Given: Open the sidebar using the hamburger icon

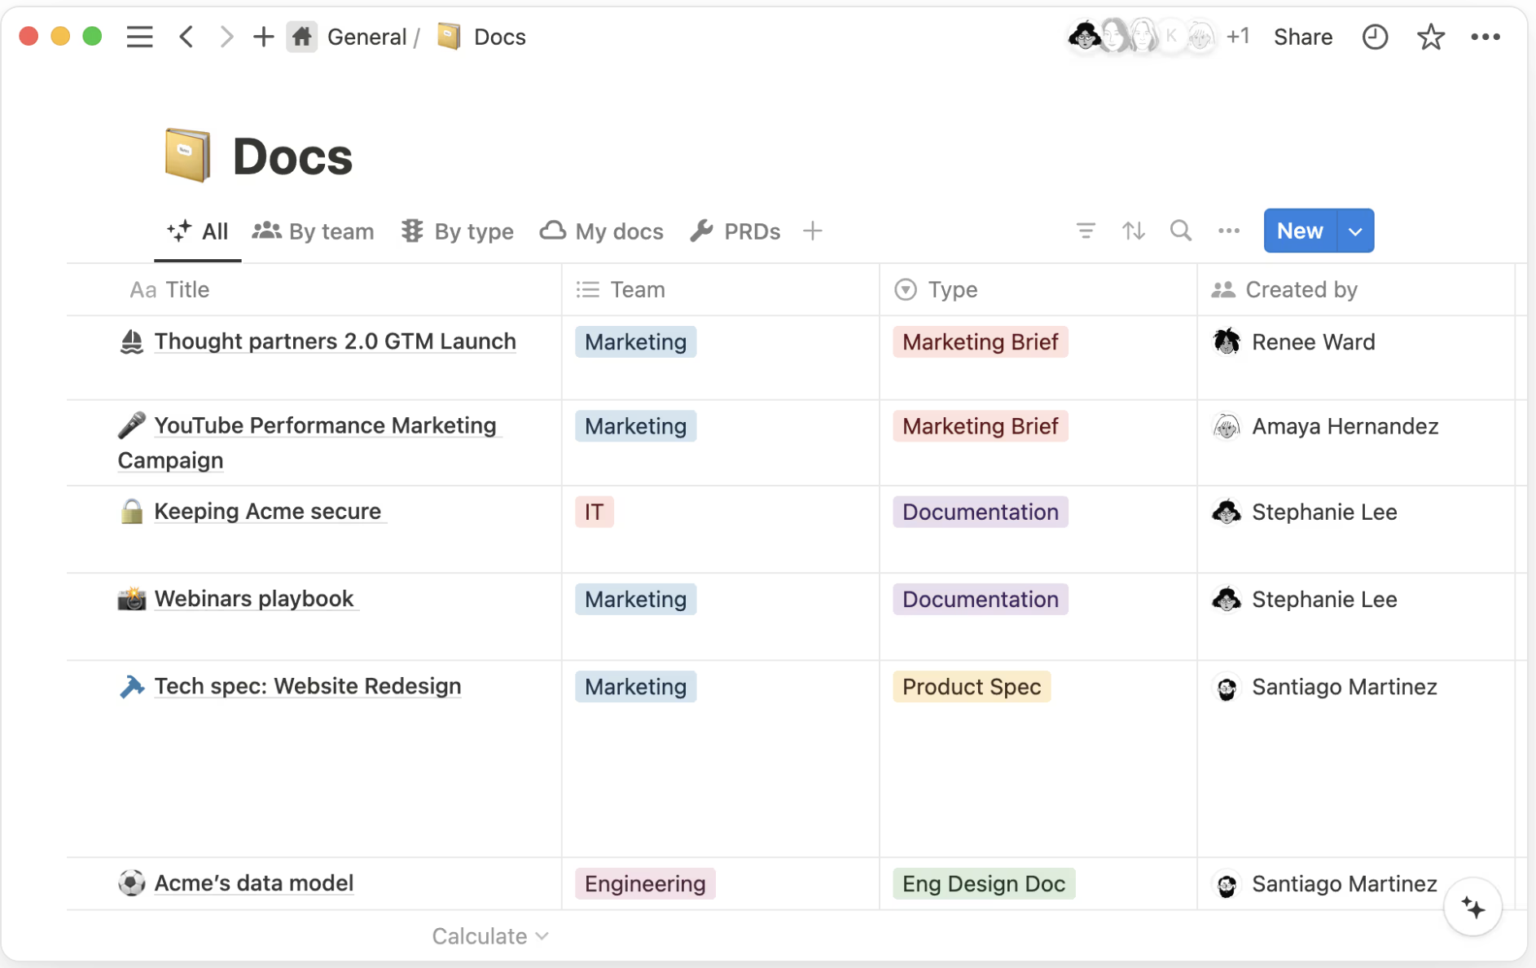Looking at the screenshot, I should click(x=140, y=36).
